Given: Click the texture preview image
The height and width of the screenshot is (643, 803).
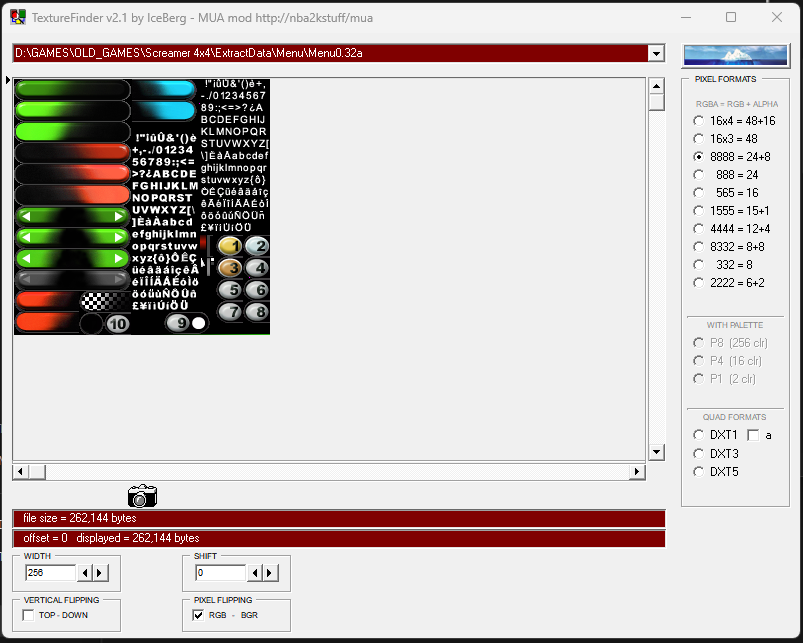Looking at the screenshot, I should coord(141,206).
